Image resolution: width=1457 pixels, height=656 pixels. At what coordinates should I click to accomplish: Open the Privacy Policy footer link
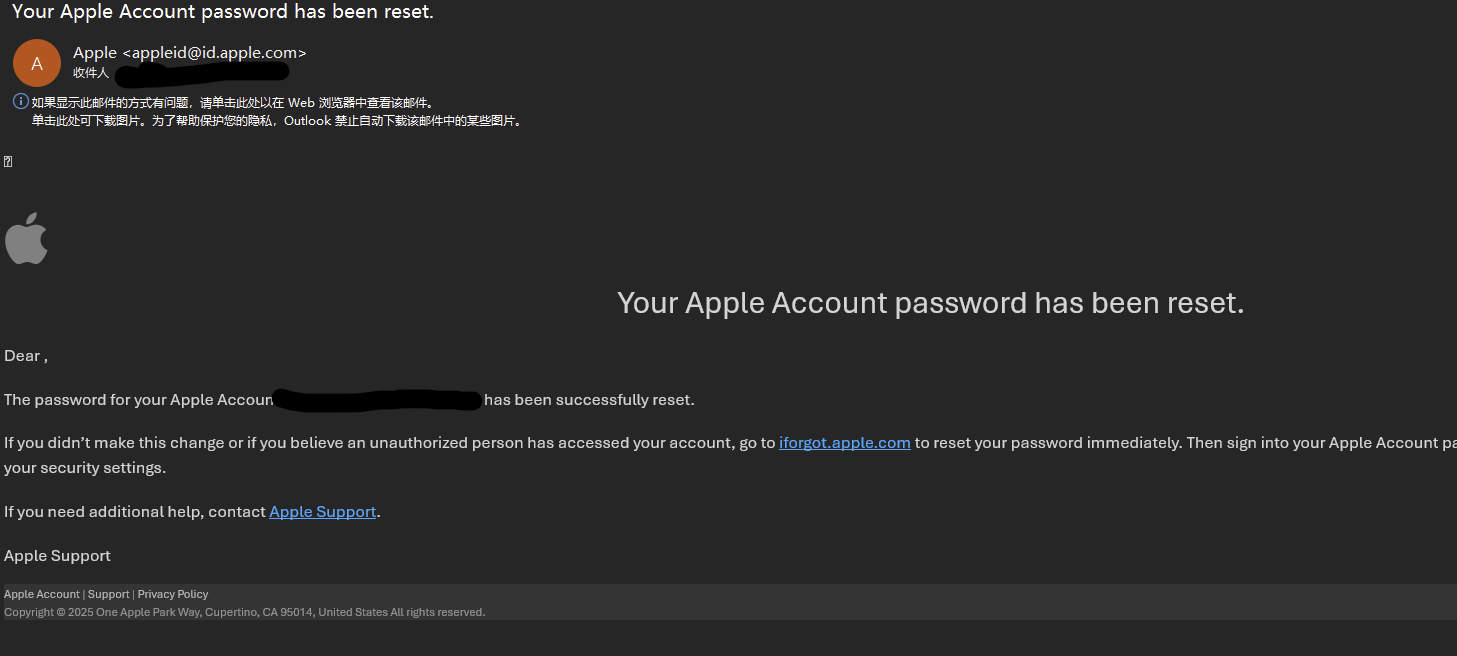click(173, 594)
